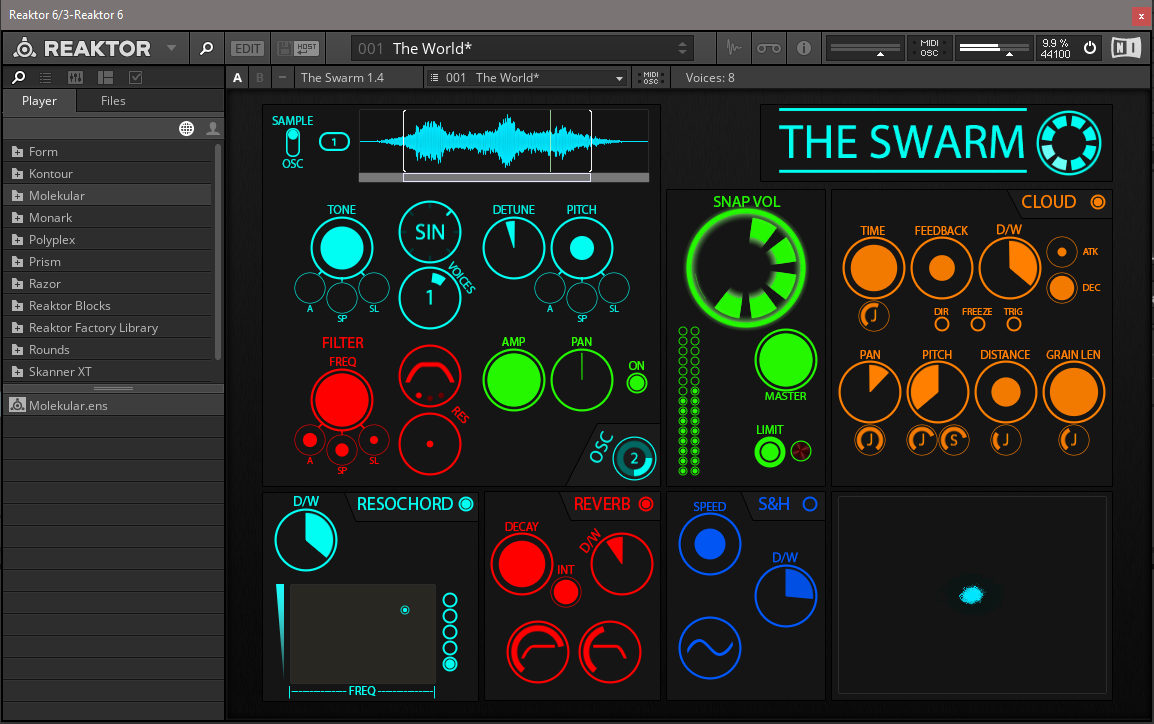Switch to the Files tab

pos(113,101)
